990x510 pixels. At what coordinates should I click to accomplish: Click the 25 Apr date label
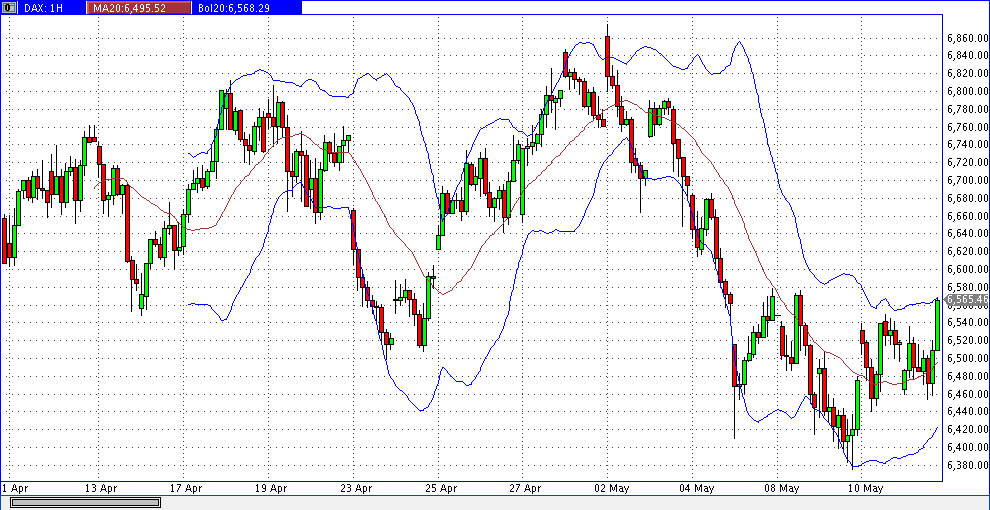tap(441, 488)
